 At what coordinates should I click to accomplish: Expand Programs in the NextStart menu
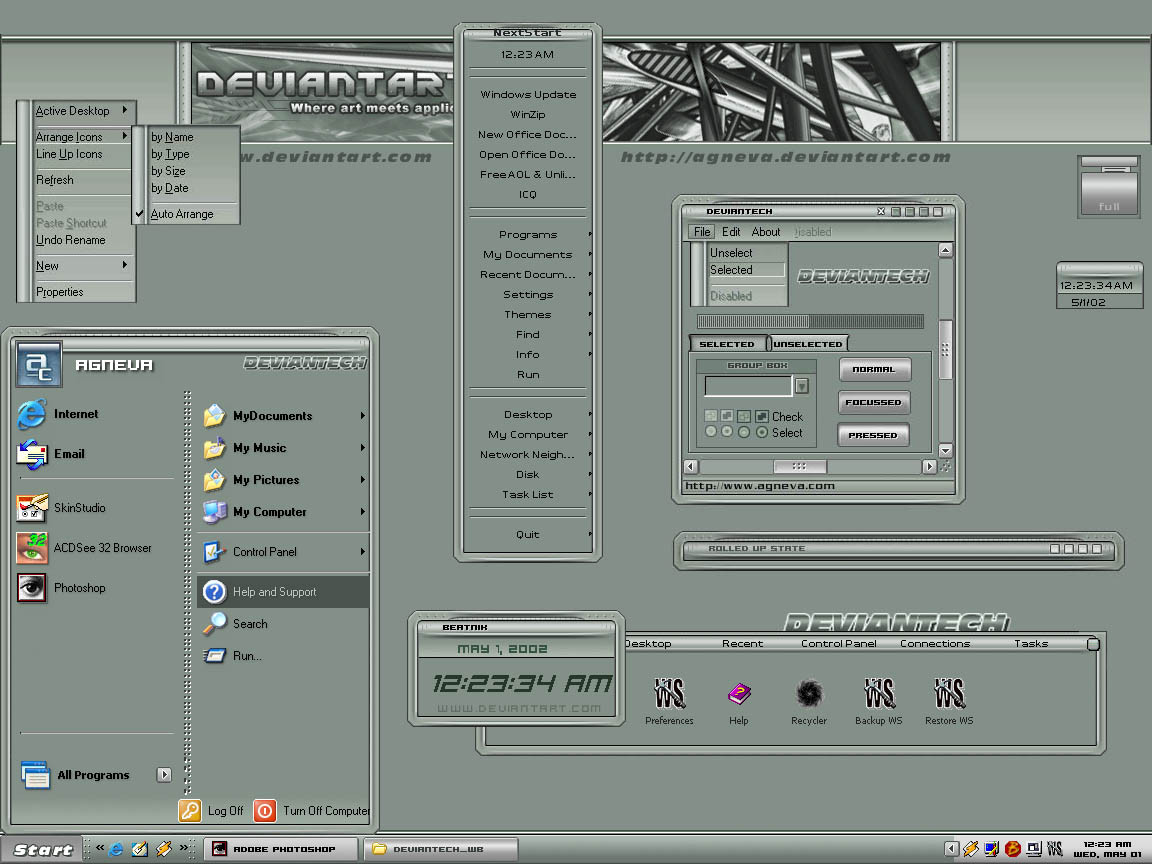(x=528, y=234)
